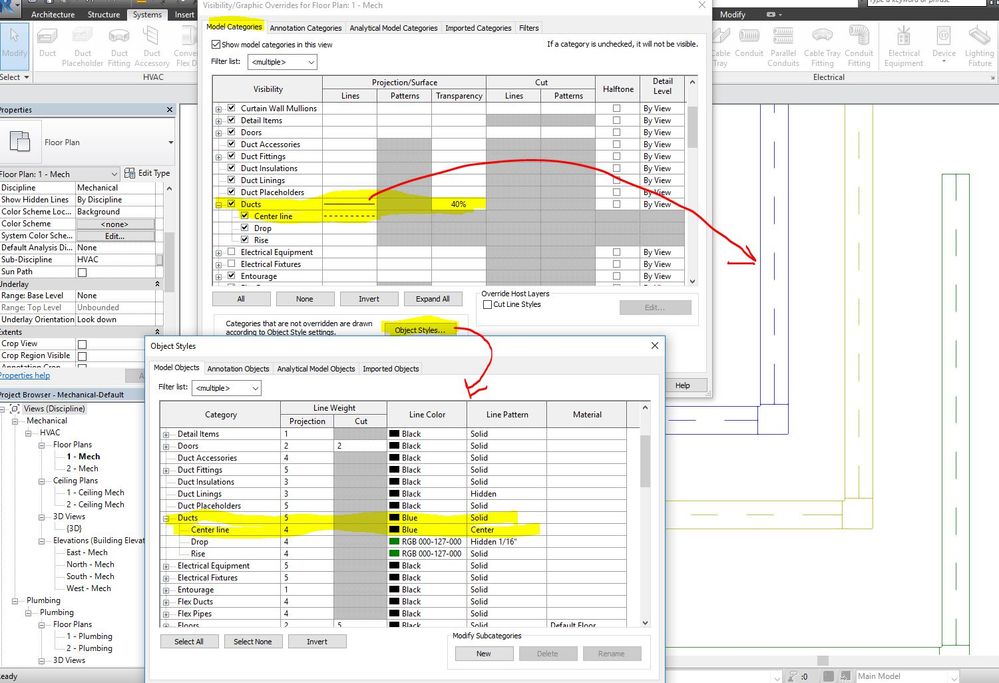Click the Electrical Equipment ribbon icon
The height and width of the screenshot is (683, 999).
pos(903,46)
